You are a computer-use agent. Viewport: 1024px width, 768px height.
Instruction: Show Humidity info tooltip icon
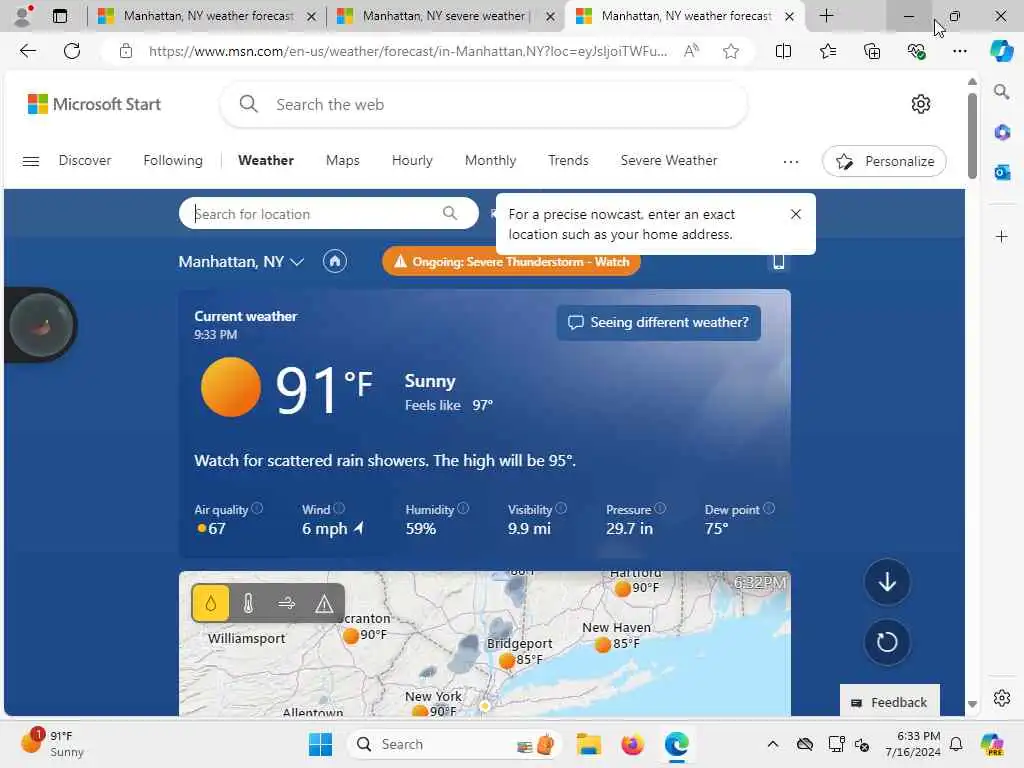463,508
